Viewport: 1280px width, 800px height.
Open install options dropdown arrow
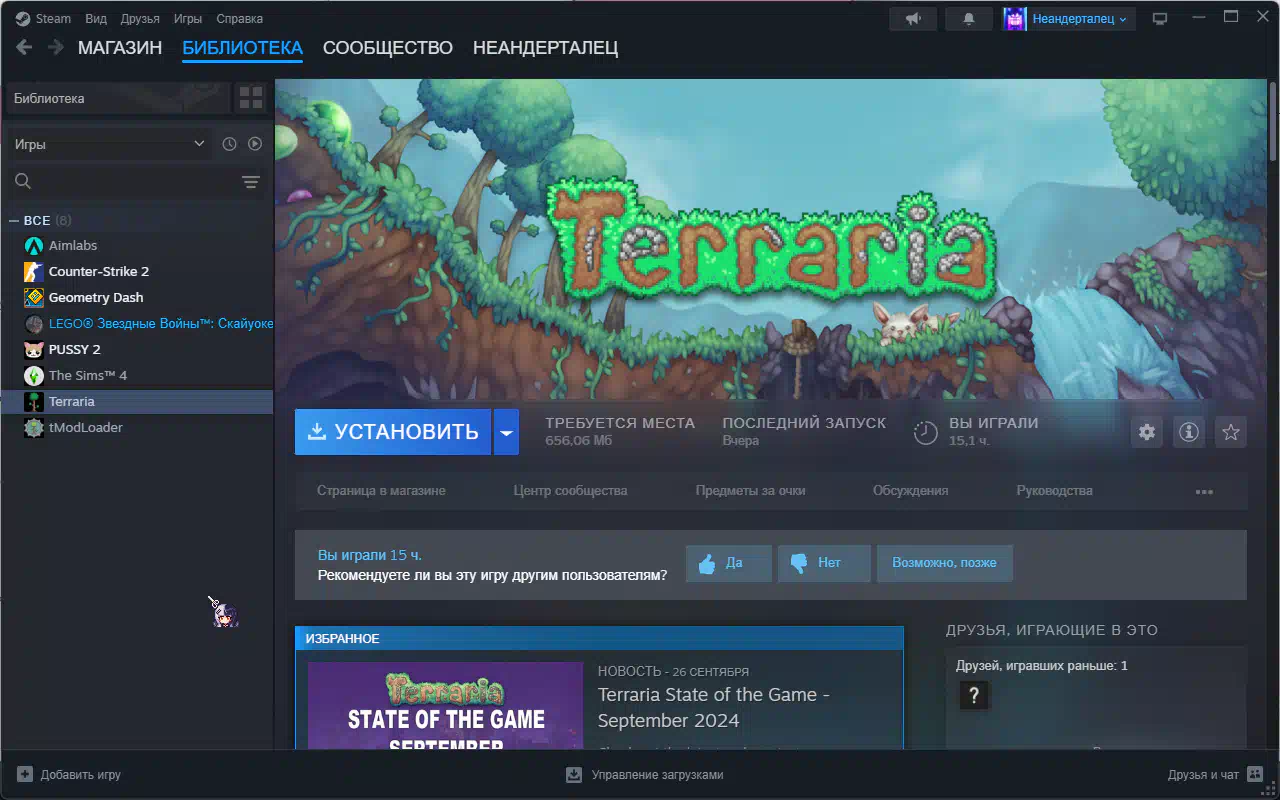pyautogui.click(x=506, y=432)
